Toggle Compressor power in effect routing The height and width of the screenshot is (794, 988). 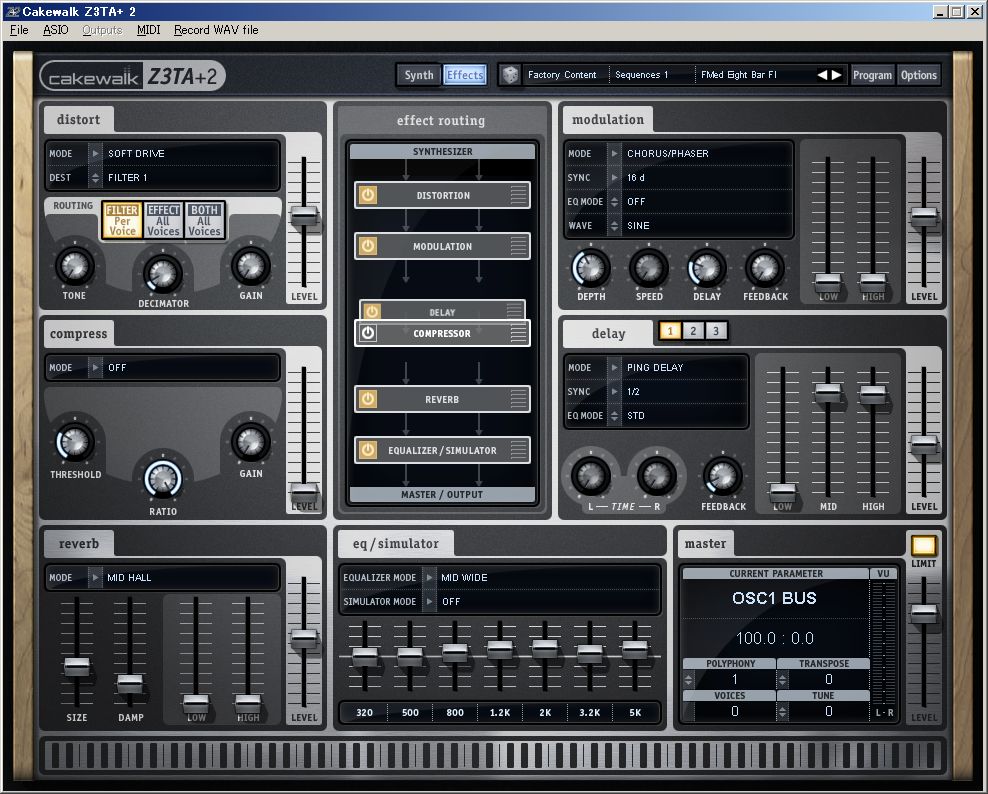click(x=368, y=333)
